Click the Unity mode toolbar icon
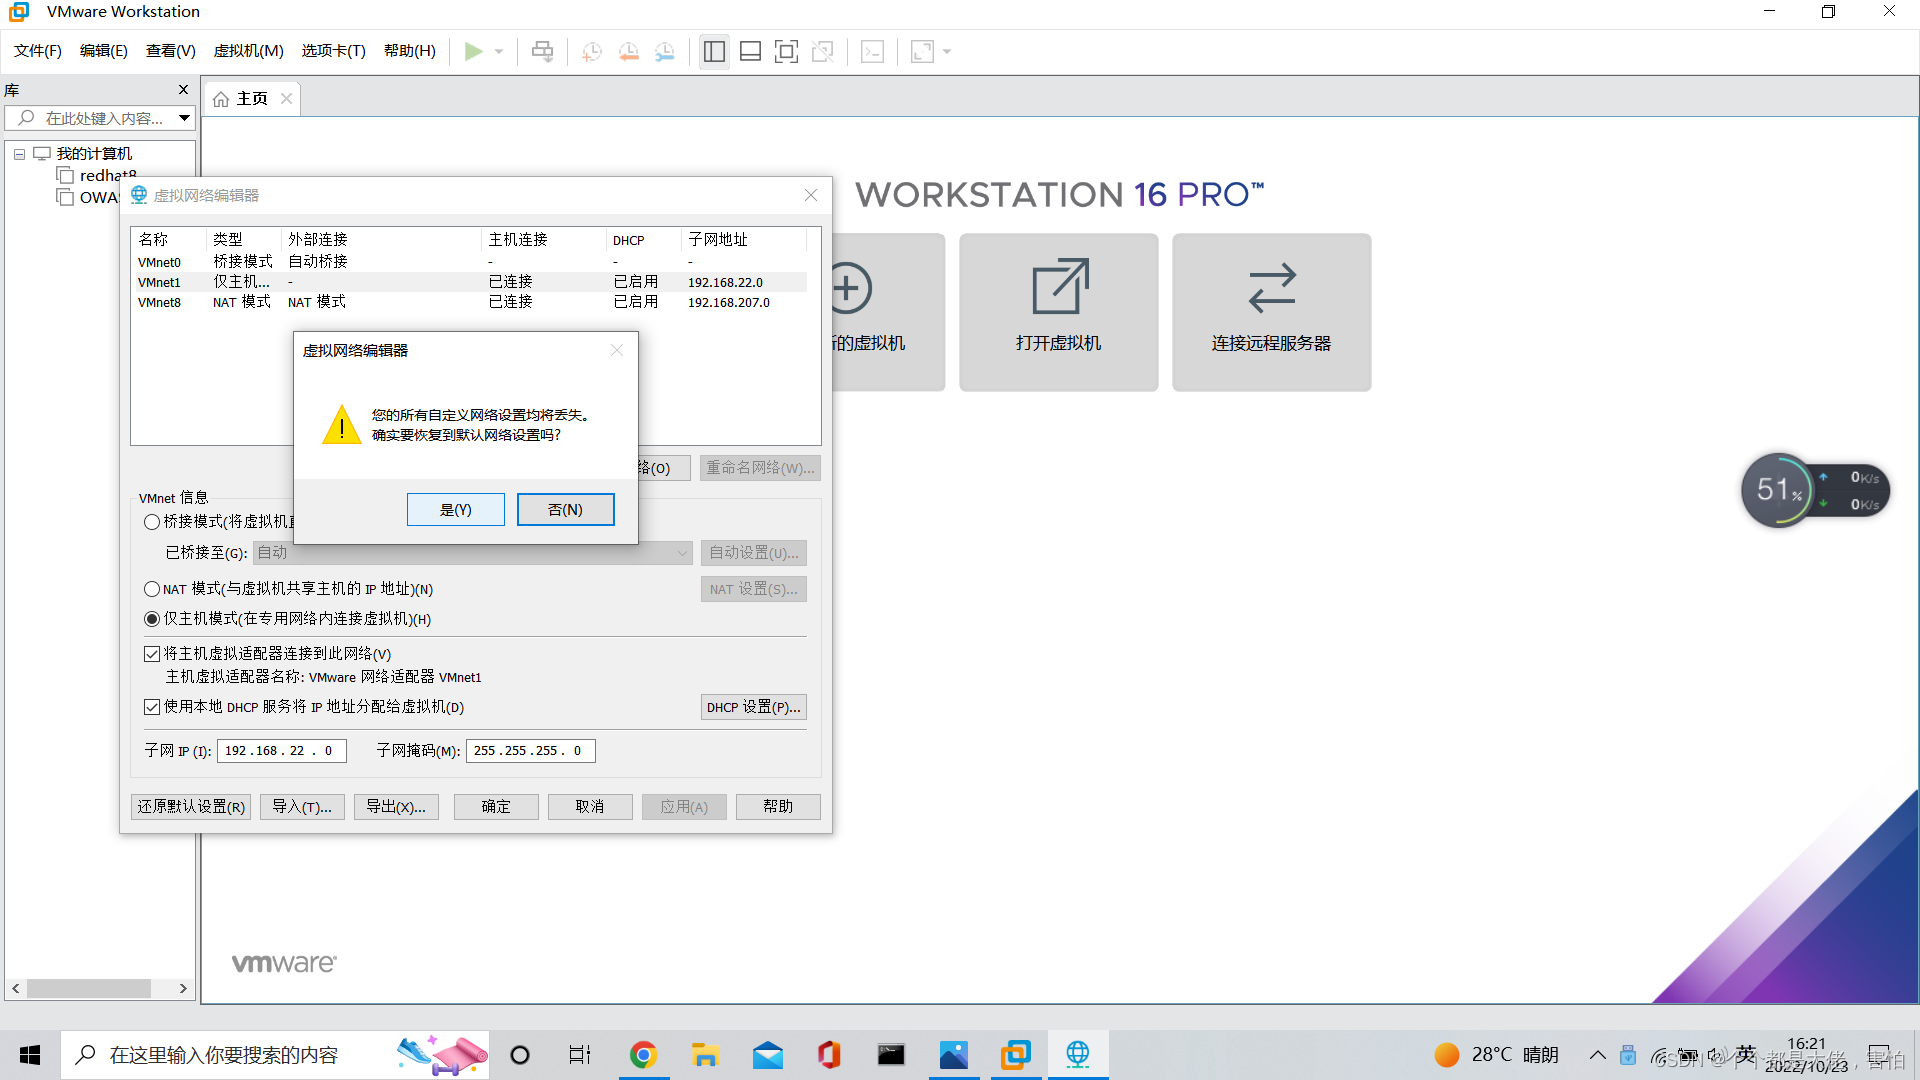The width and height of the screenshot is (1920, 1080). [823, 51]
